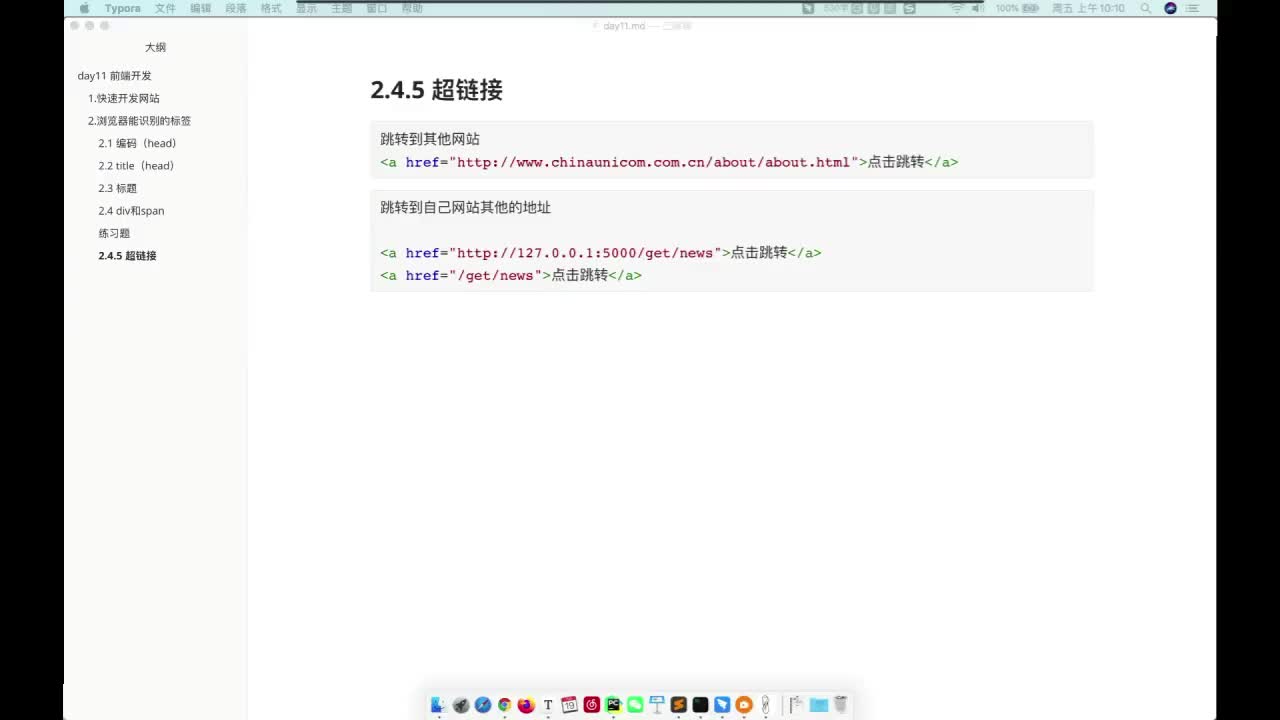Select outline item 2.4.5 超链接
Image resolution: width=1280 pixels, height=720 pixels.
point(127,256)
